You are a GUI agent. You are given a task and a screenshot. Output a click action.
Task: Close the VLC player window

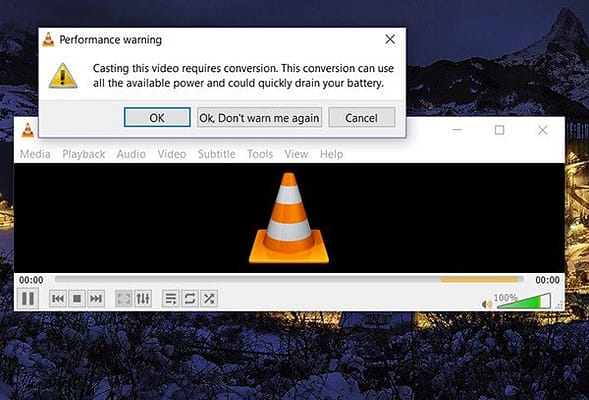click(x=542, y=130)
